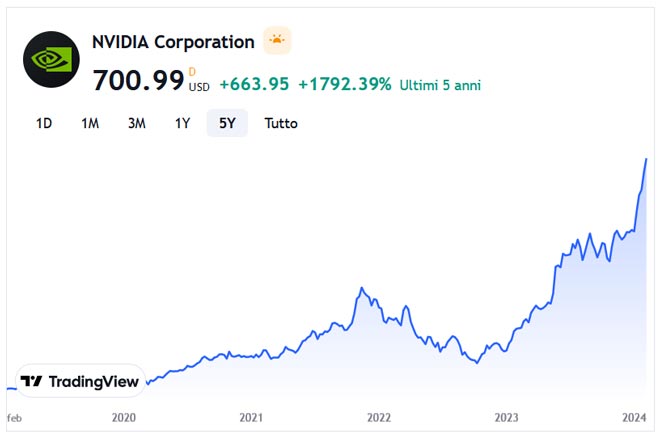Switch to the 1D time range

(44, 123)
